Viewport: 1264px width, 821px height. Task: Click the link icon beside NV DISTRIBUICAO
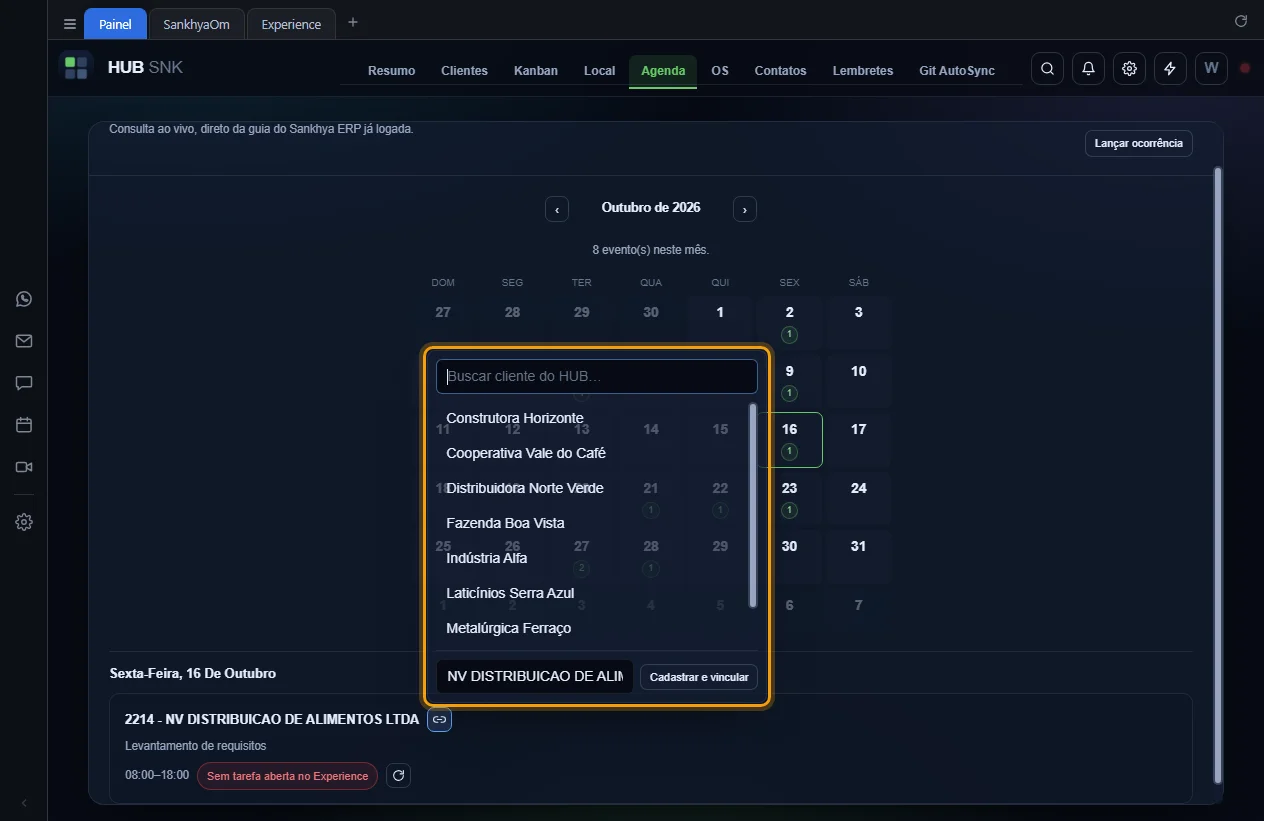click(x=439, y=719)
